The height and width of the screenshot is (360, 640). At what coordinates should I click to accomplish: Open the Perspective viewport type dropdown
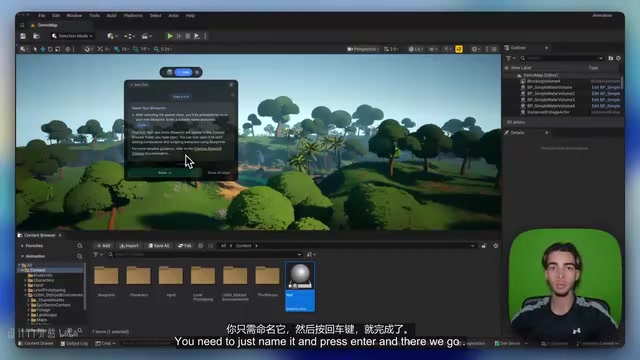[363, 49]
